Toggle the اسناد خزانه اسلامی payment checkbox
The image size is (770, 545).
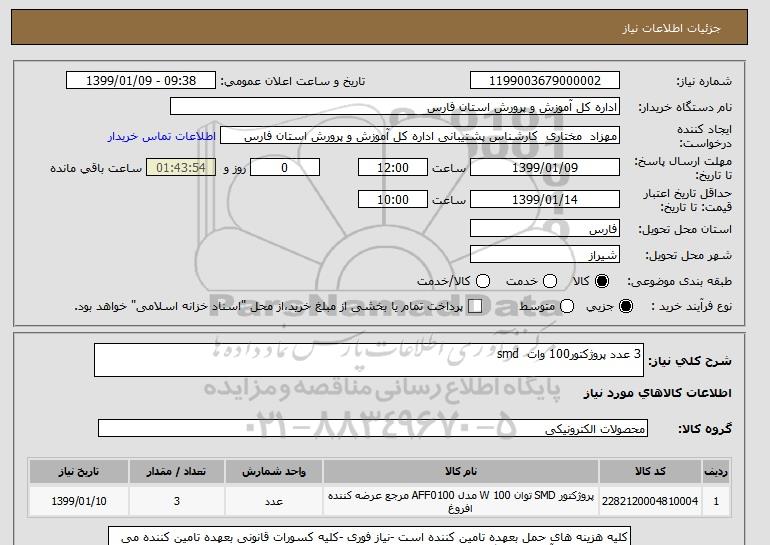click(475, 306)
